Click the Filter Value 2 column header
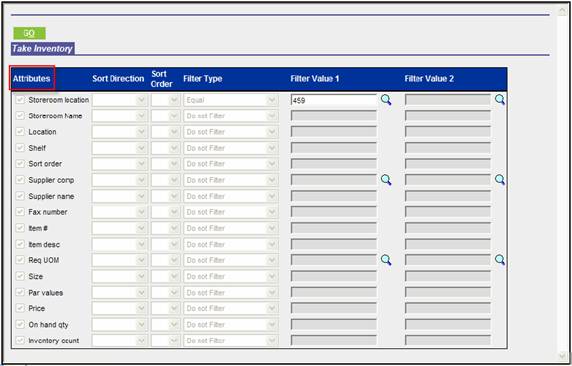Image resolution: width=572 pixels, height=366 pixels. pyautogui.click(x=429, y=78)
